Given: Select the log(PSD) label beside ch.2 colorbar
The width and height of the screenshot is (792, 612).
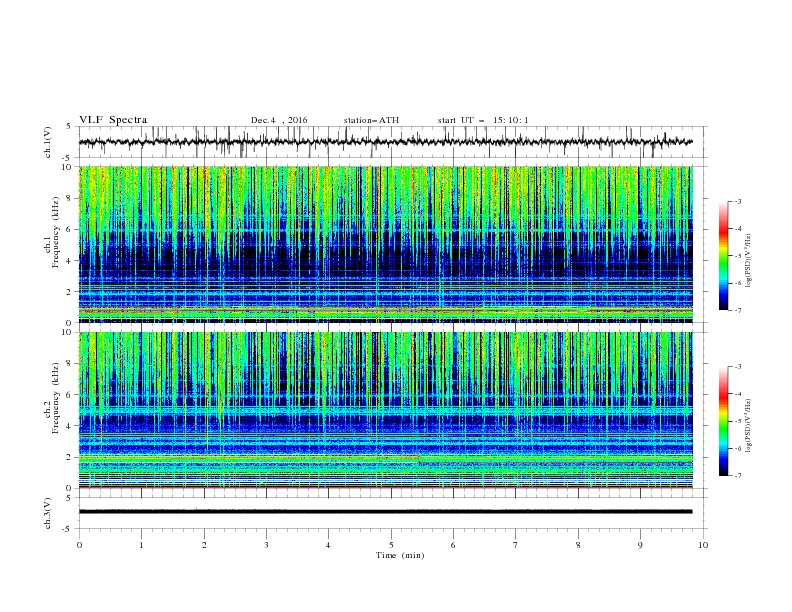Looking at the screenshot, I should [749, 426].
